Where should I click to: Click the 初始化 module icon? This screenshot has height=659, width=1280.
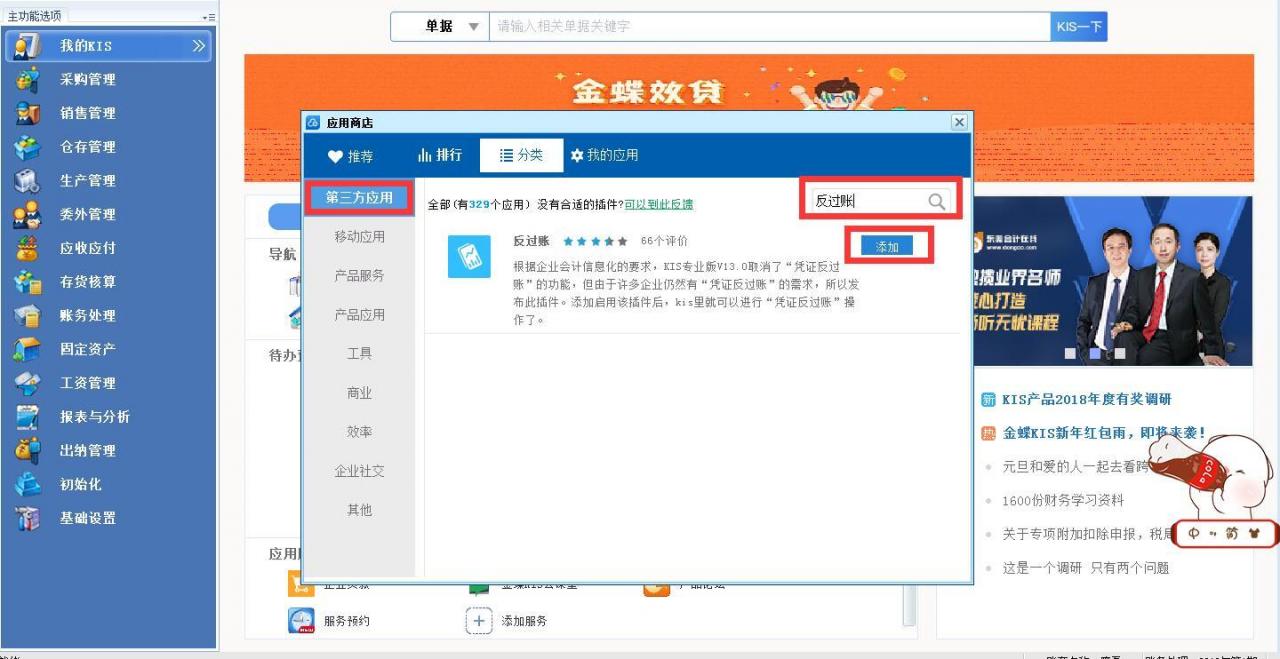[25, 484]
